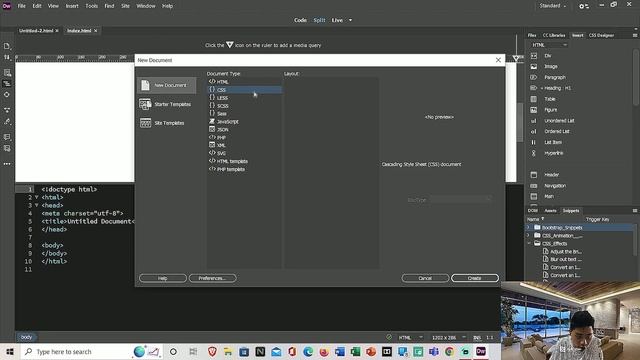
Task: Click the Help button in dialog
Action: (x=162, y=278)
